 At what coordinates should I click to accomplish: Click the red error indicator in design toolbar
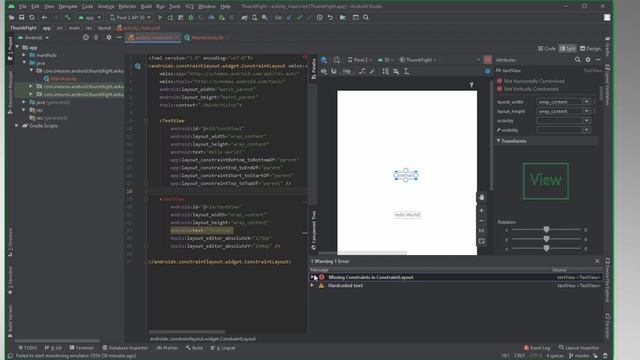point(488,60)
